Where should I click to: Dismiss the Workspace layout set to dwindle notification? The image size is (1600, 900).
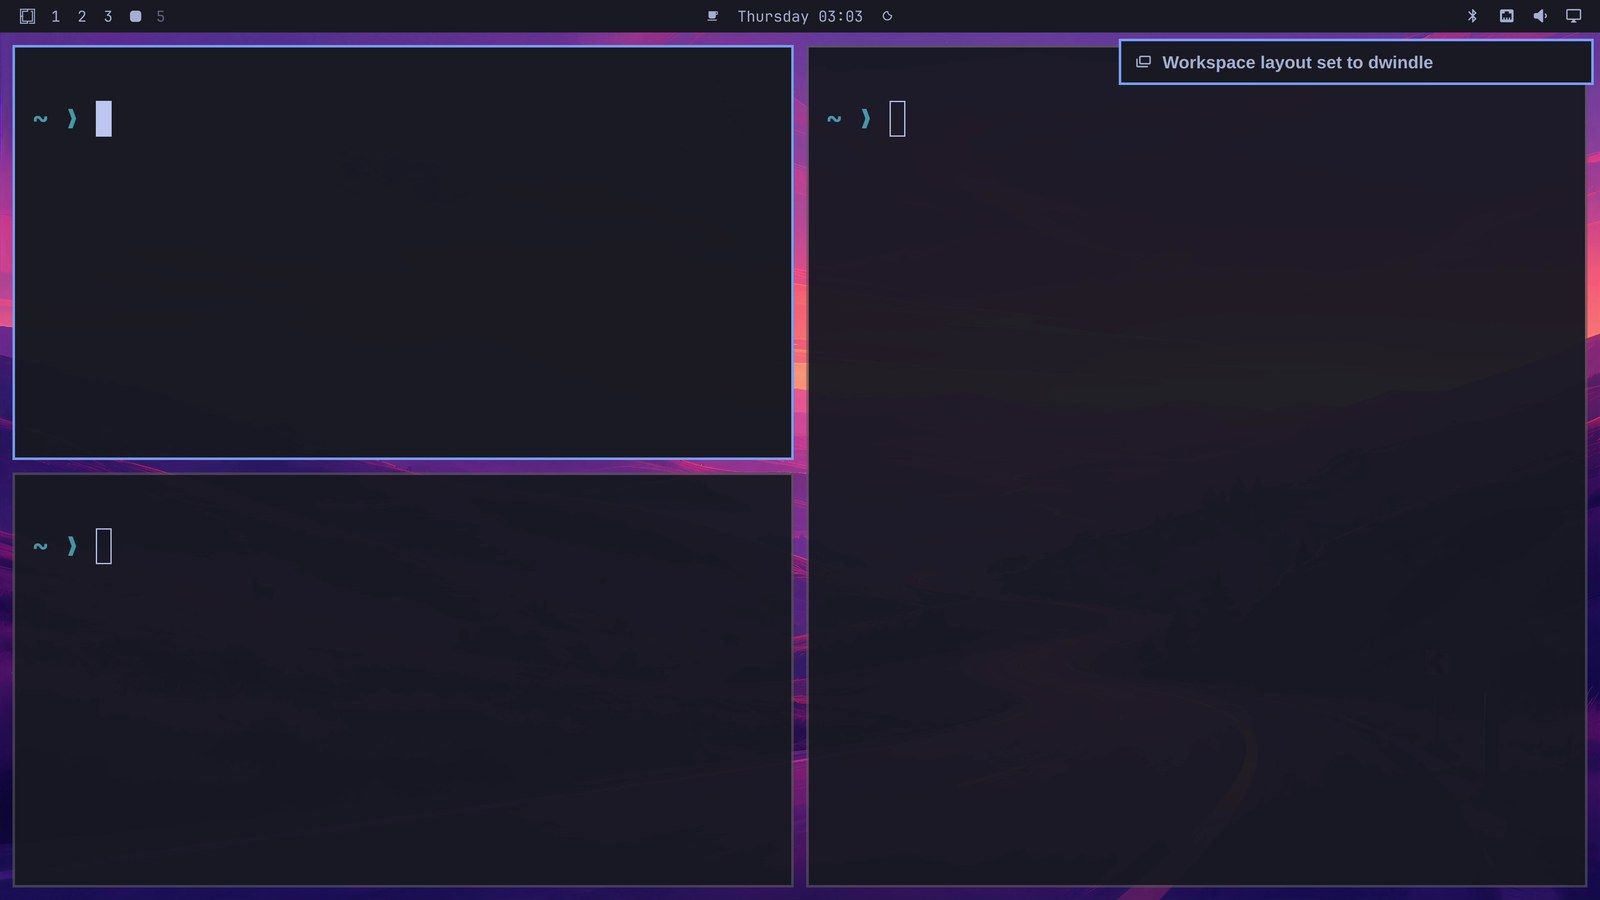click(x=1355, y=62)
